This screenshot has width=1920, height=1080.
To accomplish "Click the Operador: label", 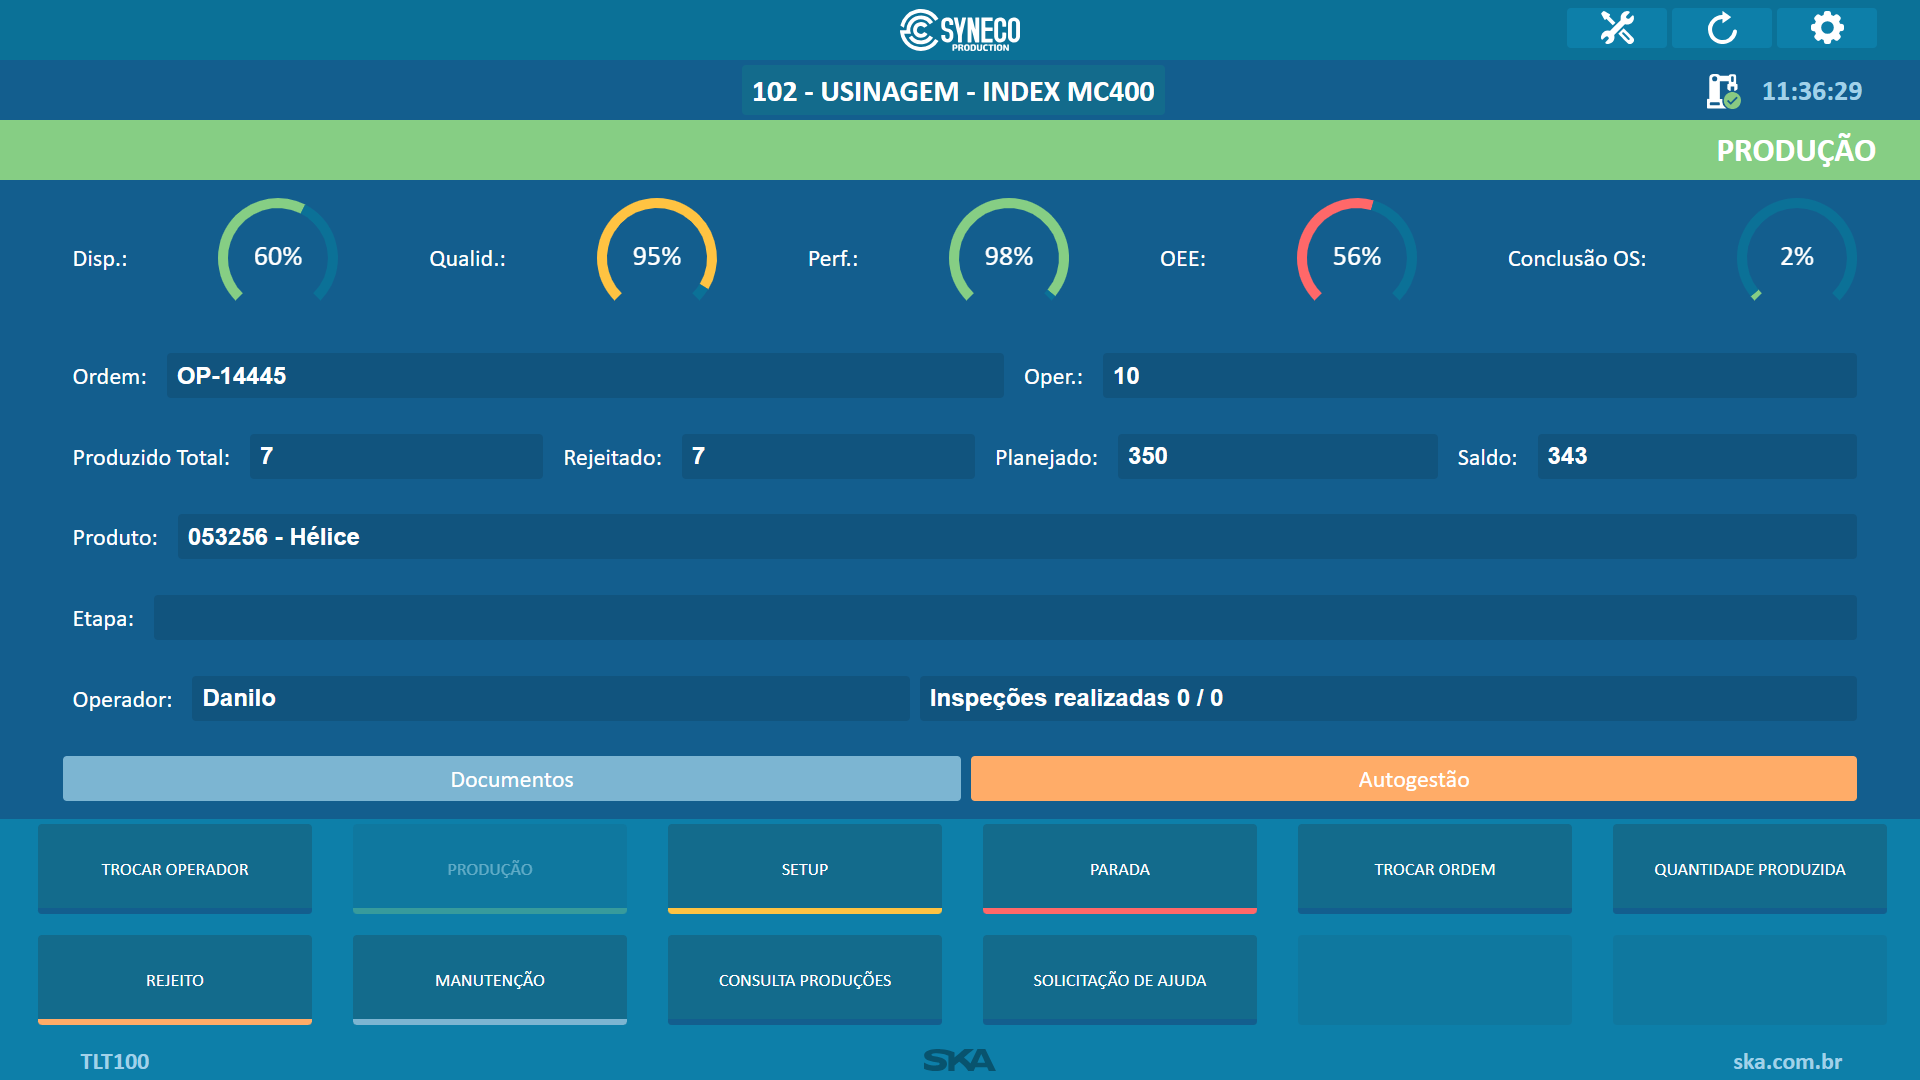I will pos(122,699).
